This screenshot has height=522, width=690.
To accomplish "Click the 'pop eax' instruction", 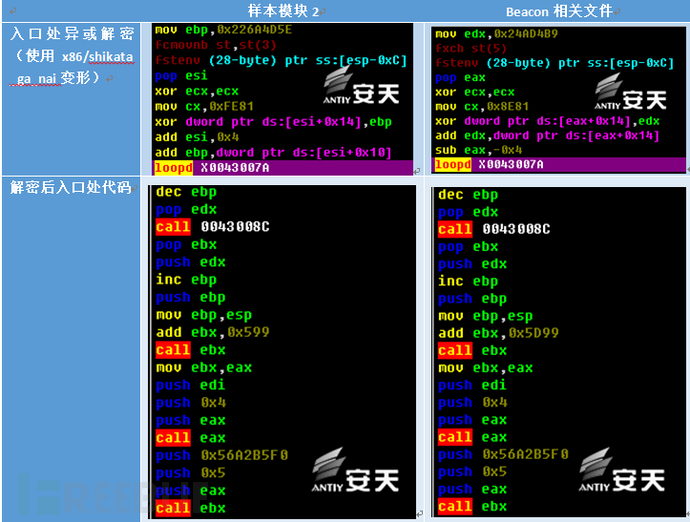I will [460, 78].
